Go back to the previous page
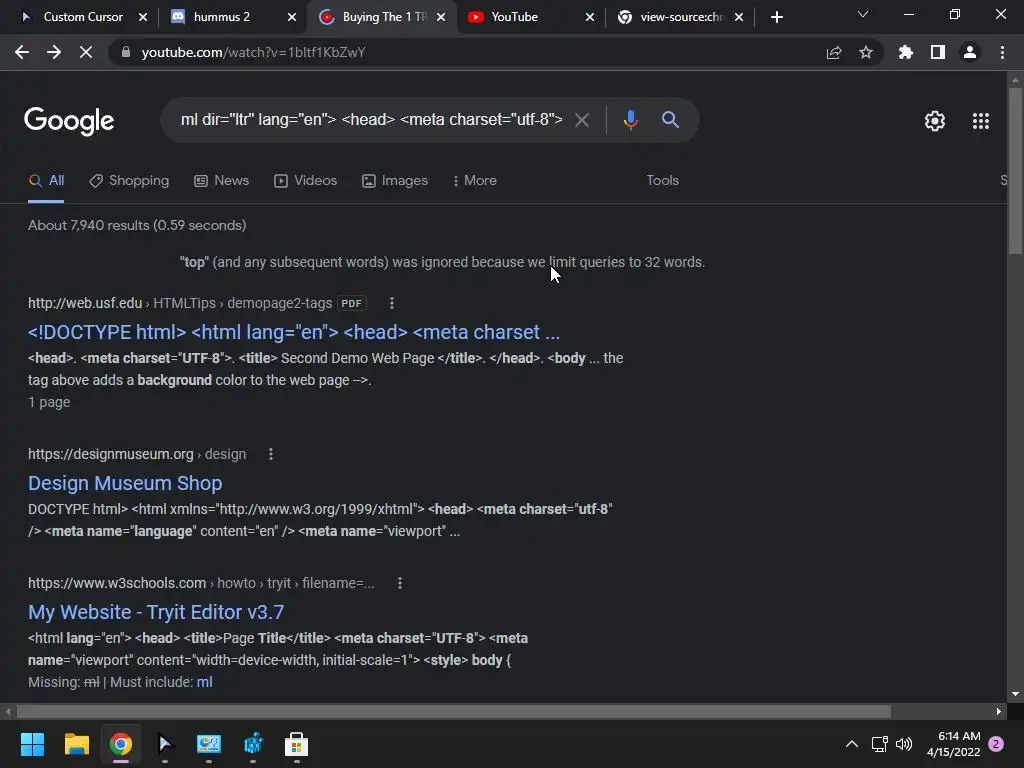 click(x=22, y=52)
